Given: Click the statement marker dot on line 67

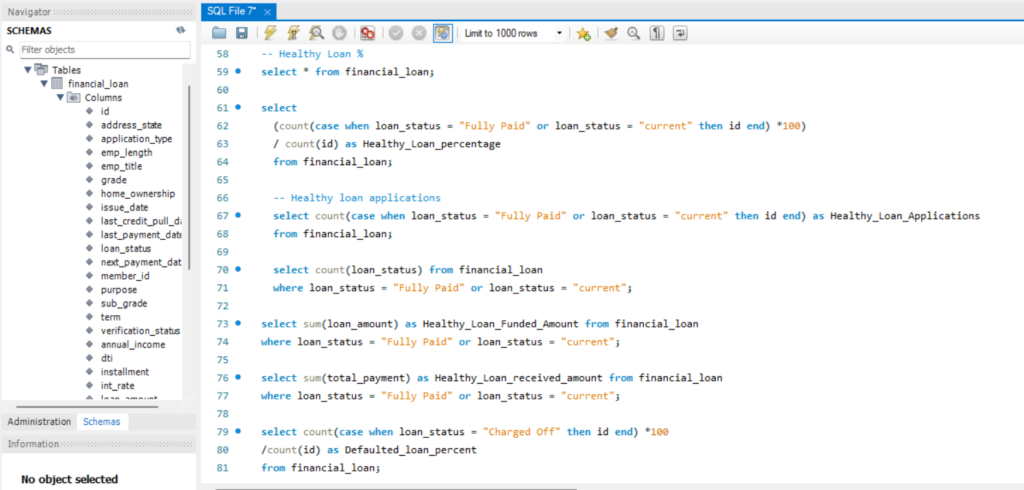Looking at the screenshot, I should coord(238,214).
